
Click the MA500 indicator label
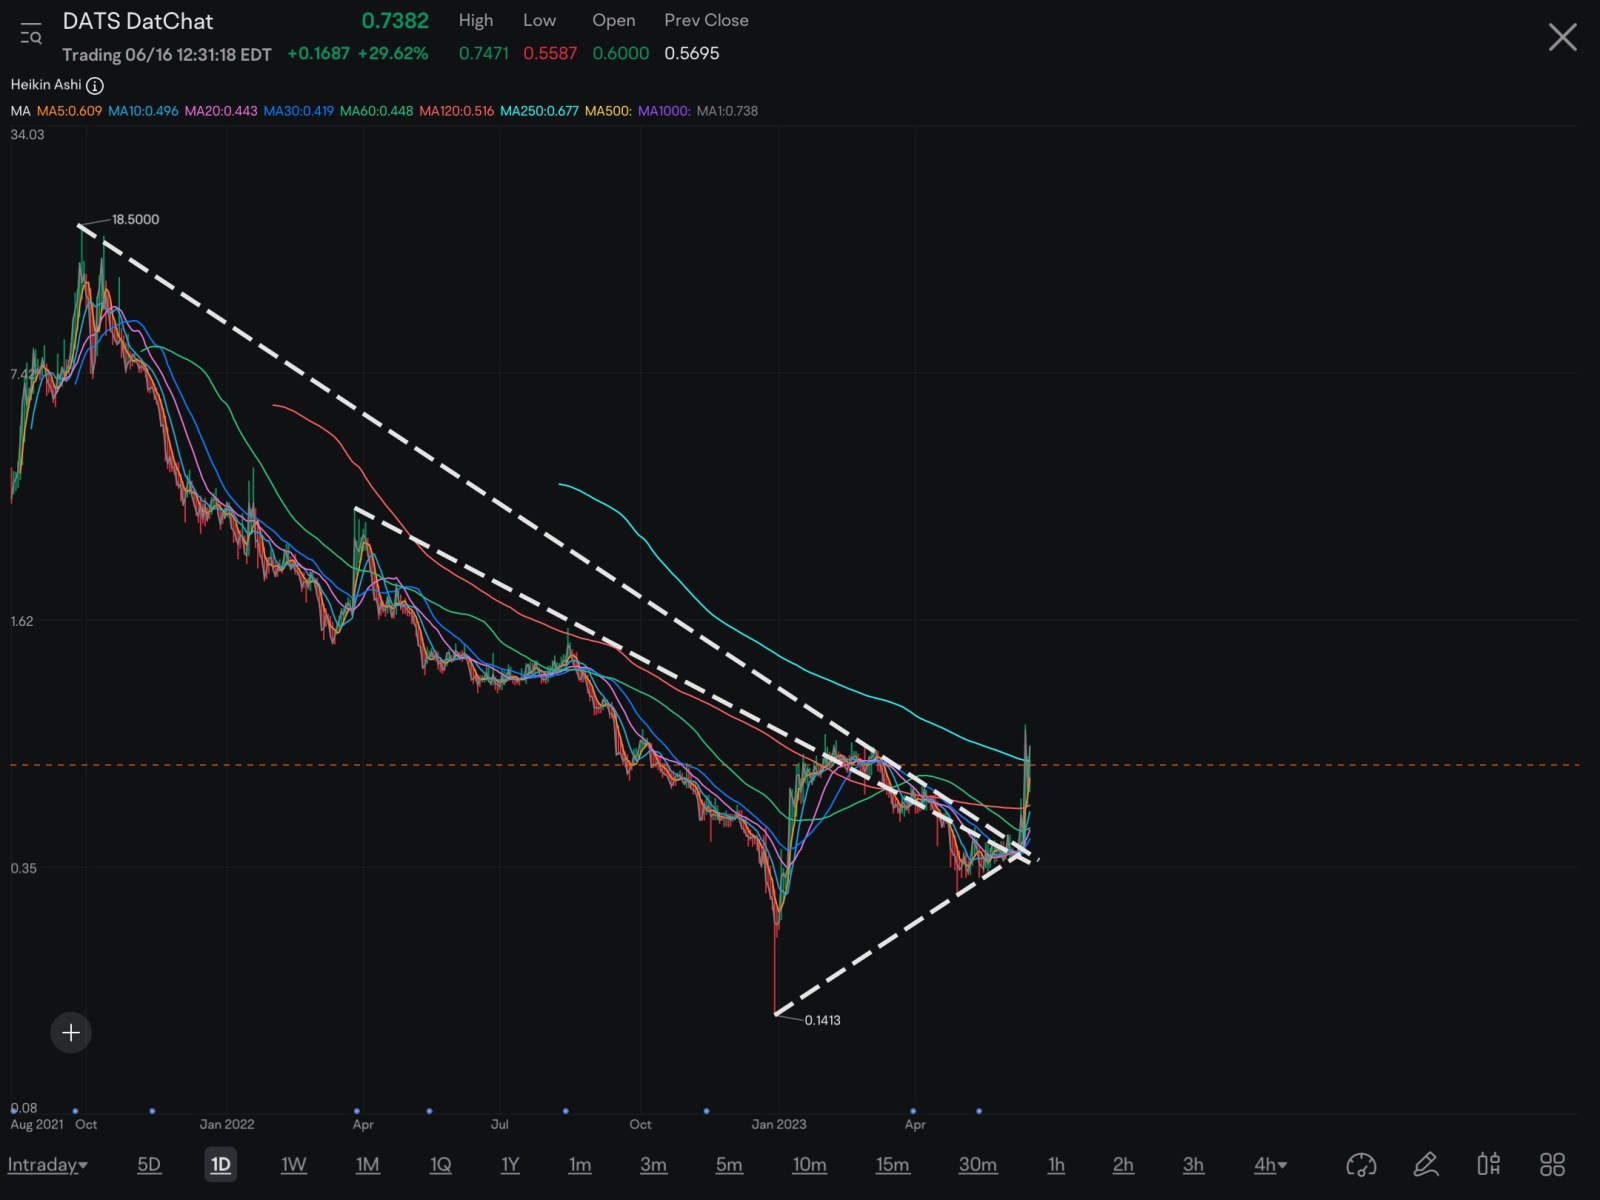(608, 111)
